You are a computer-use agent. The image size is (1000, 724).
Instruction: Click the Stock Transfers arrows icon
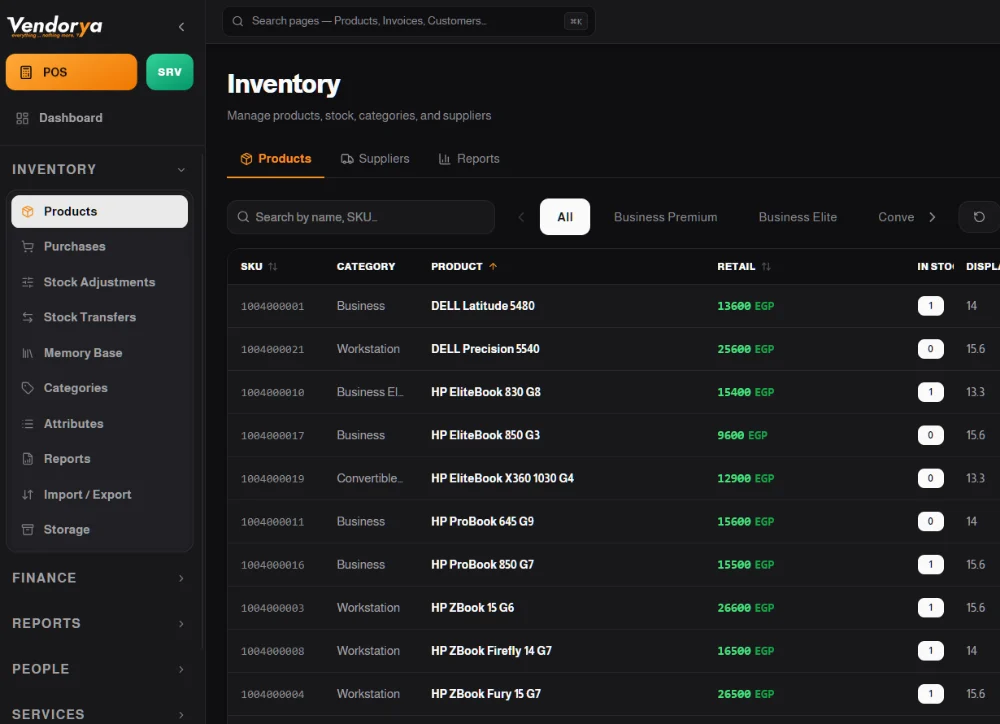point(27,317)
